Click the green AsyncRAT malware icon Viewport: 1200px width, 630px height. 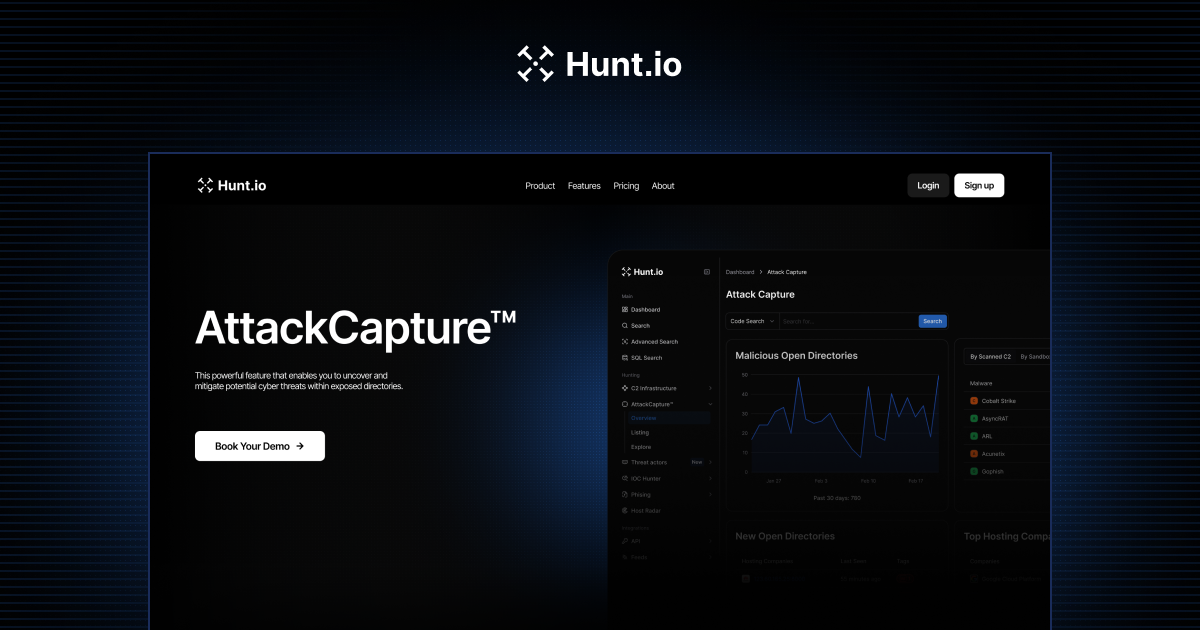[x=974, y=419]
